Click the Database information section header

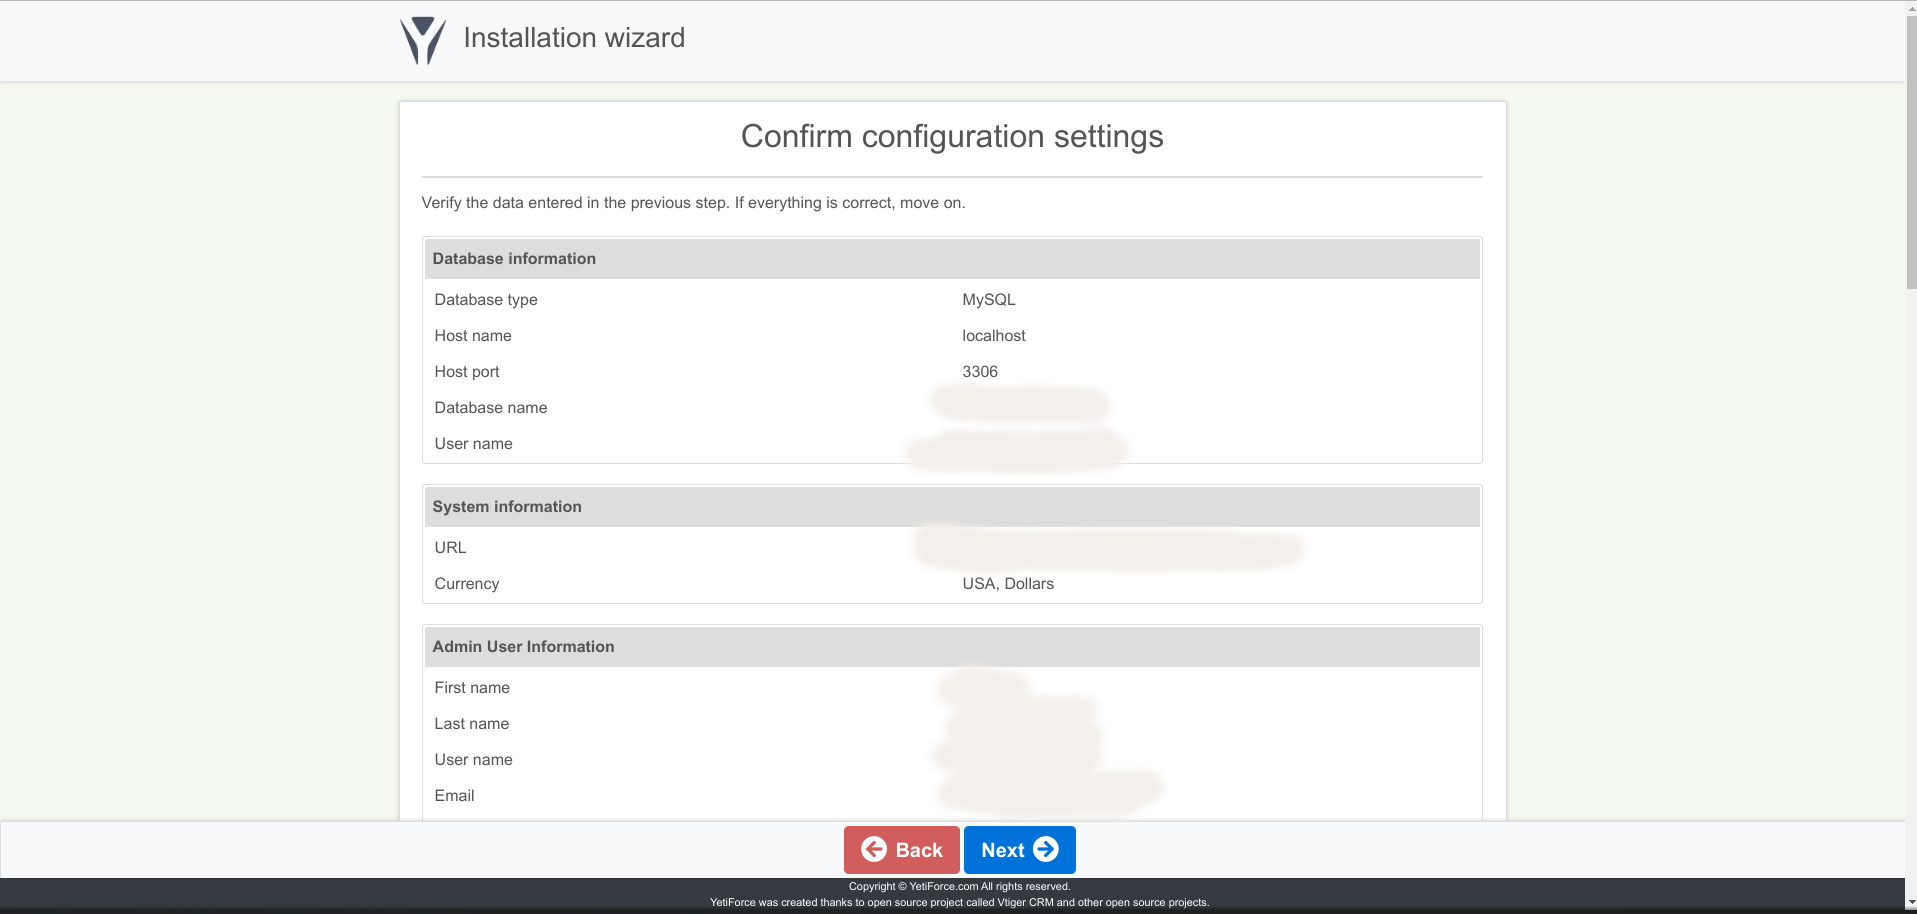[952, 259]
